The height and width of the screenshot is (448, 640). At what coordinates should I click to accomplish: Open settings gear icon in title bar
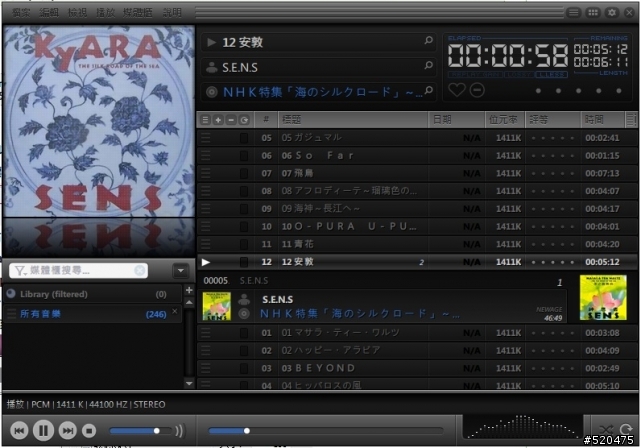(x=612, y=13)
